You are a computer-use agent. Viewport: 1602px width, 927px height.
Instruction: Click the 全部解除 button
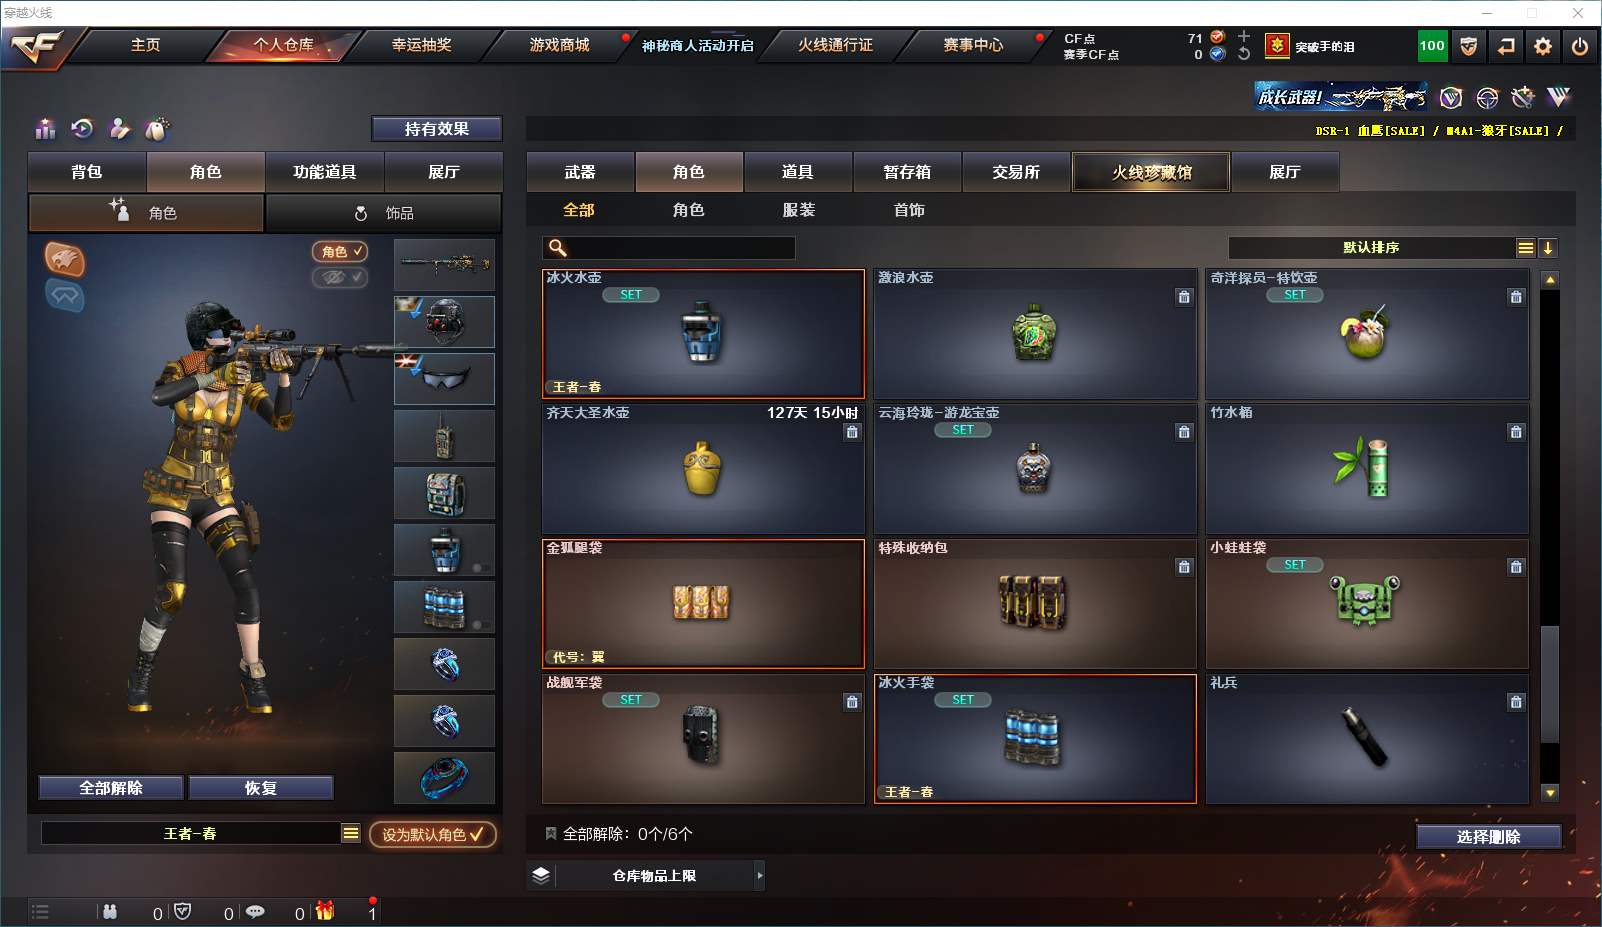(x=111, y=788)
